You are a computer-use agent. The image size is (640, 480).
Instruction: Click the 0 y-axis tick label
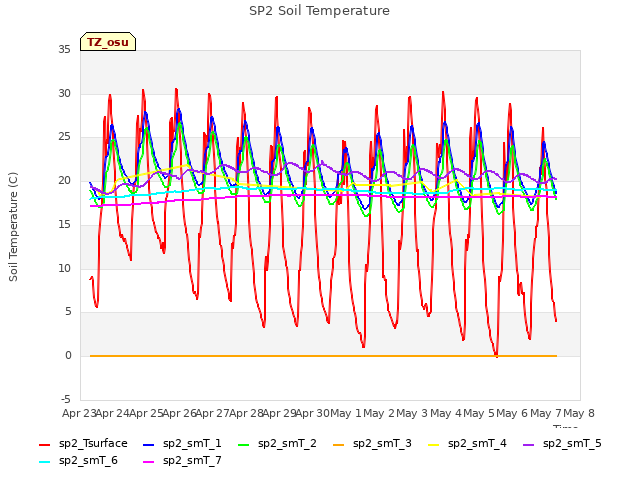click(68, 356)
